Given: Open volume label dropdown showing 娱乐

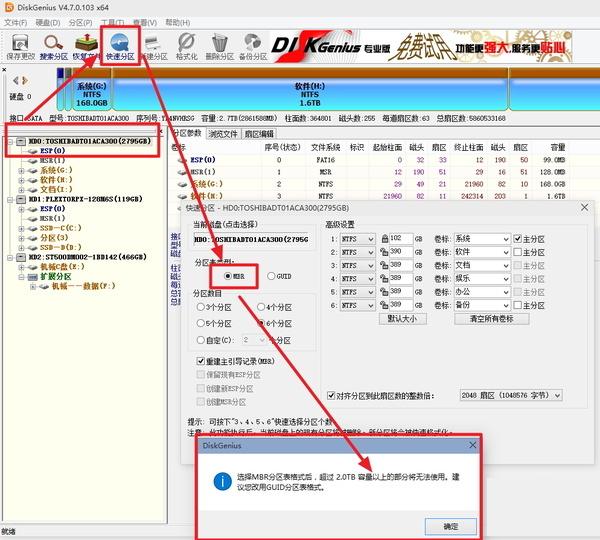Looking at the screenshot, I should pyautogui.click(x=482, y=279).
